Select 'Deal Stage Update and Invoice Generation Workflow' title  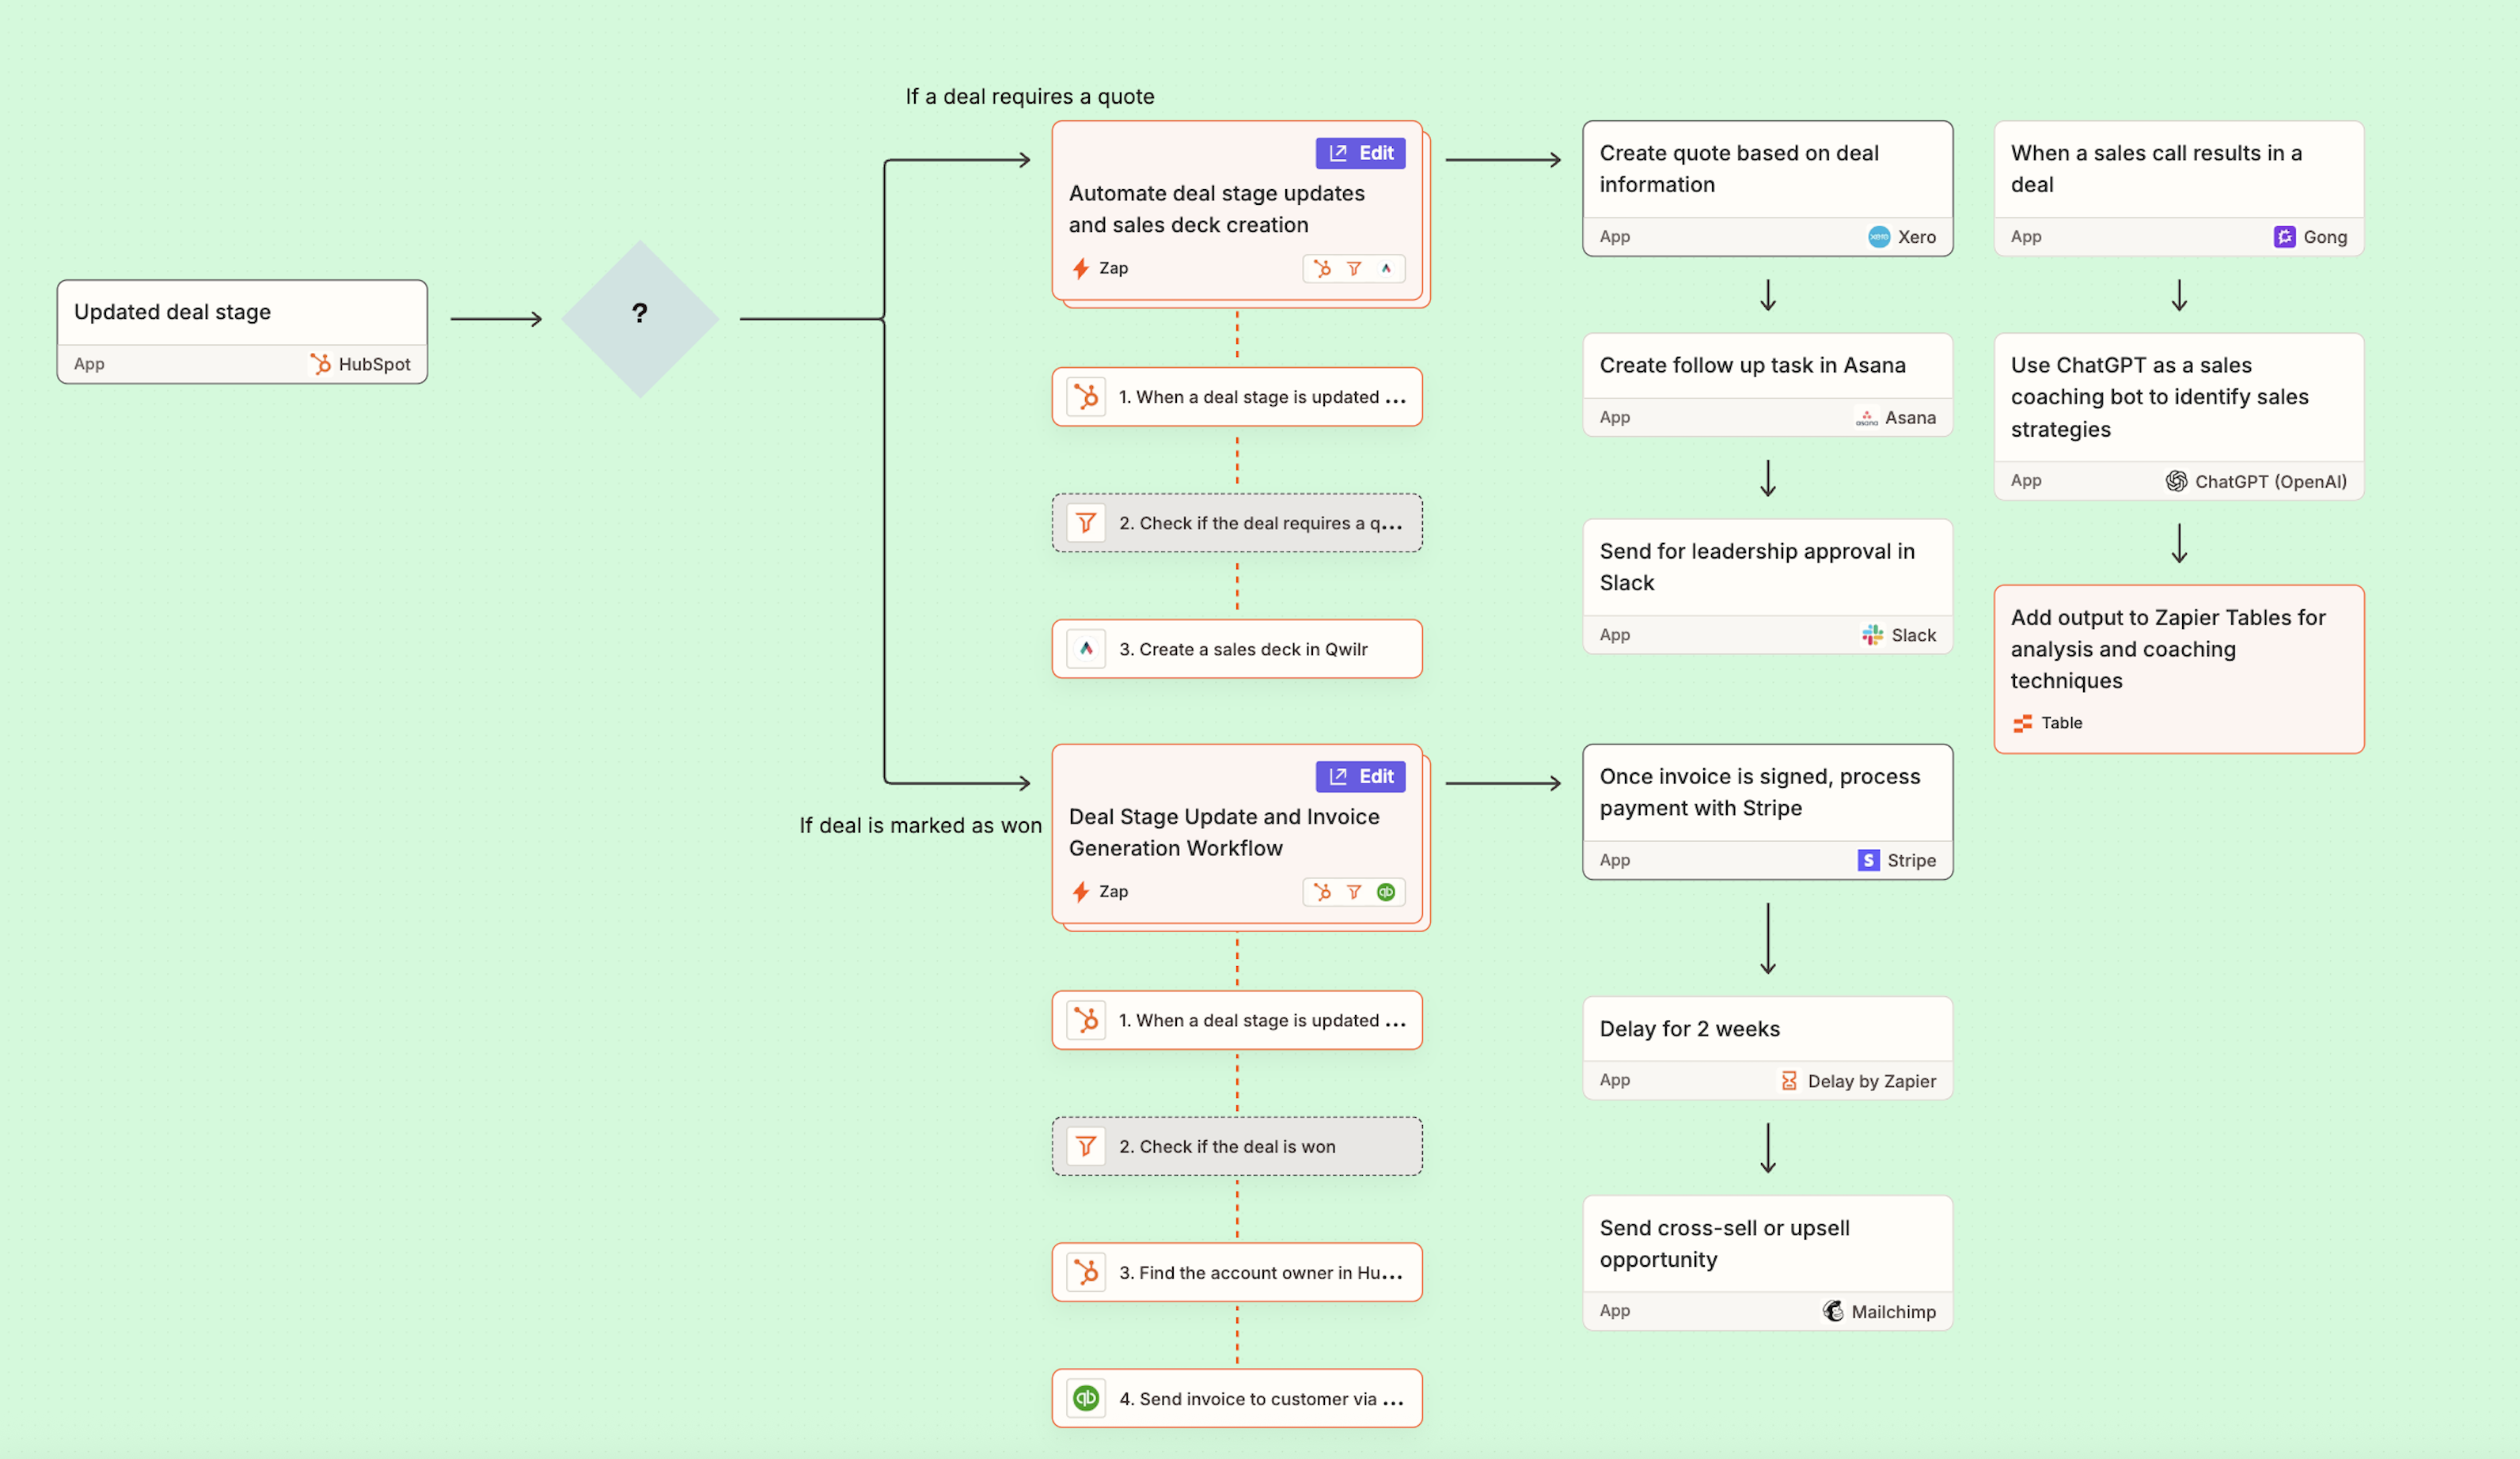point(1224,832)
